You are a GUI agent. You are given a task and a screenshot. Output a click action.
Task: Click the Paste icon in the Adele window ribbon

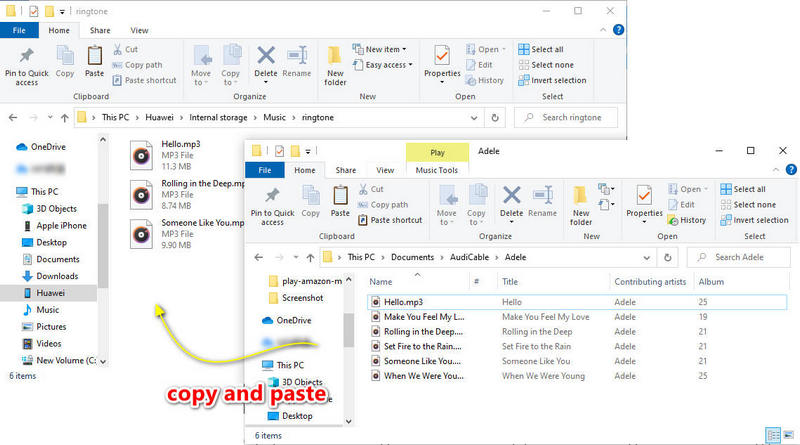(340, 201)
